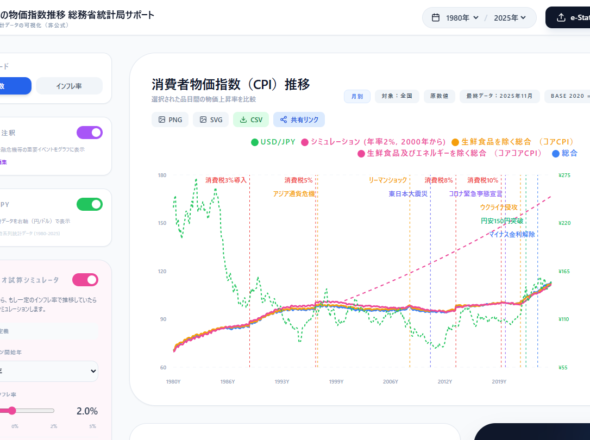
Task: Select the blue index mode tab
Action: [15, 86]
